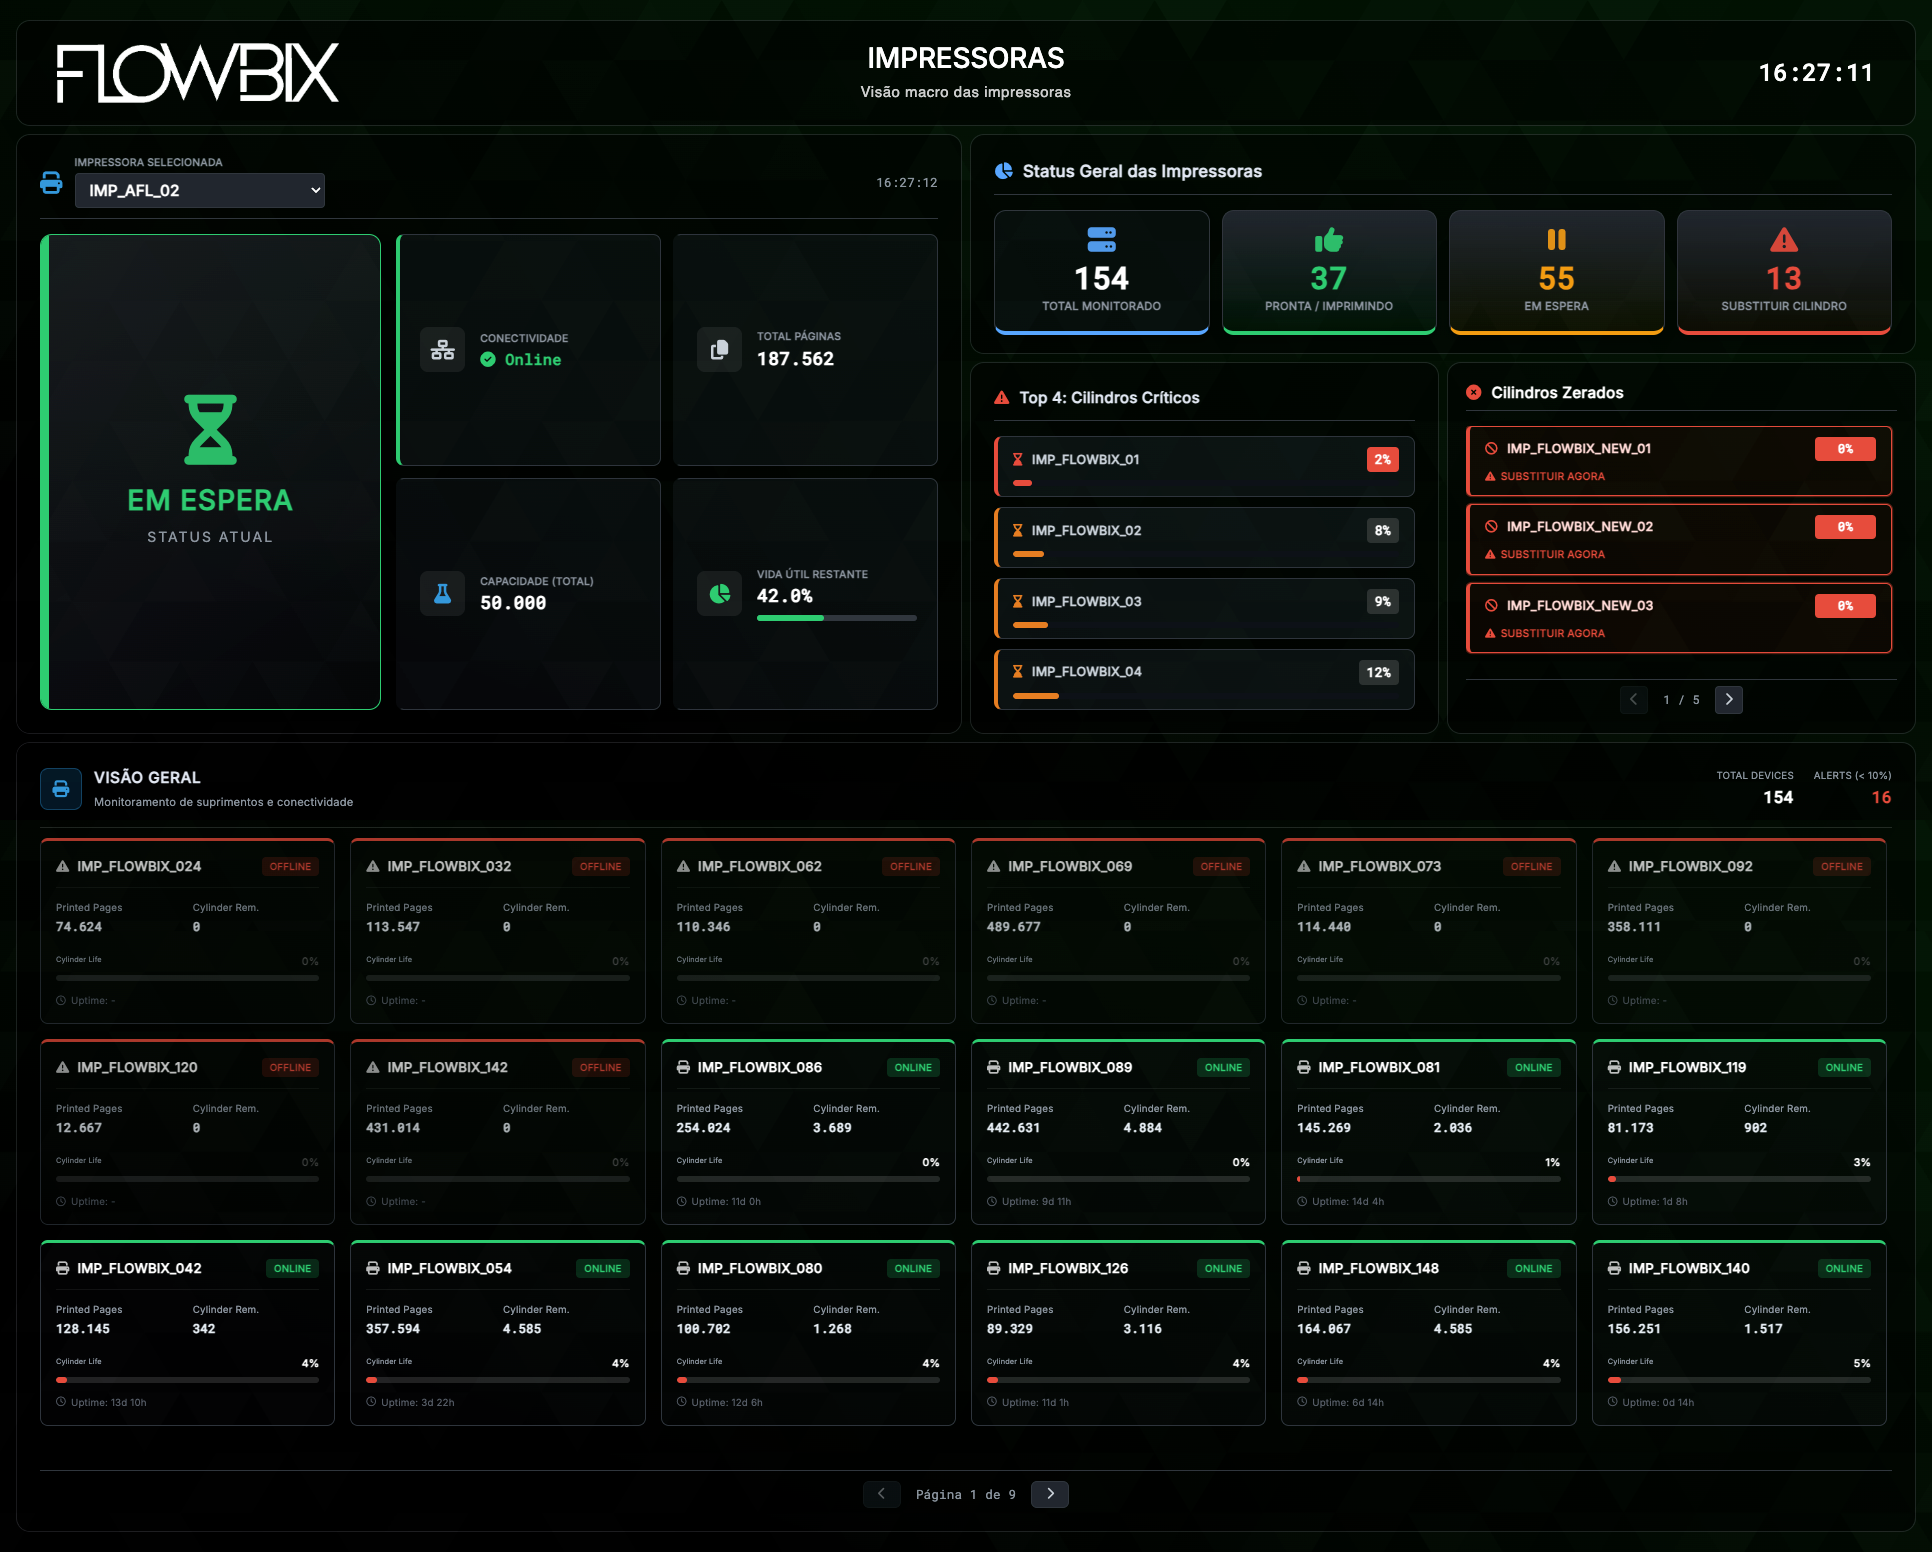
Task: Click Substituir Agora under IMP_FLOWBIX_NEW_02
Action: [x=1552, y=555]
